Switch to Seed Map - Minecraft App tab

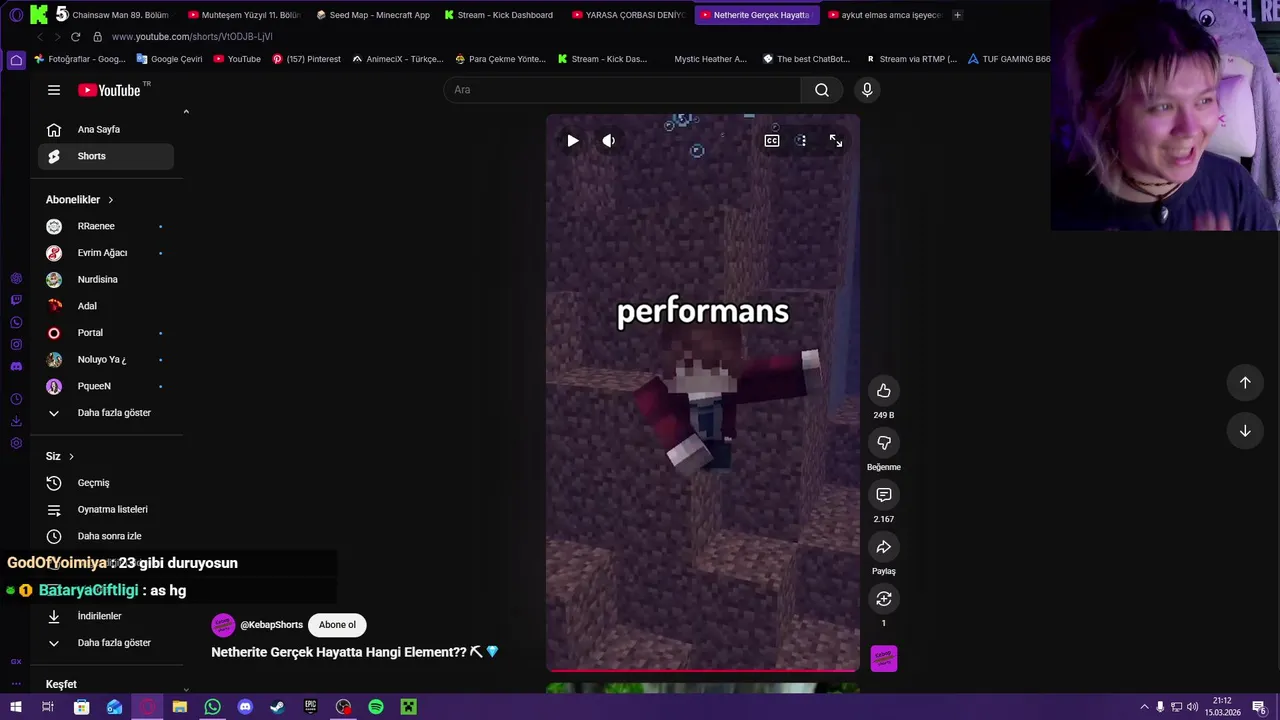pyautogui.click(x=372, y=15)
